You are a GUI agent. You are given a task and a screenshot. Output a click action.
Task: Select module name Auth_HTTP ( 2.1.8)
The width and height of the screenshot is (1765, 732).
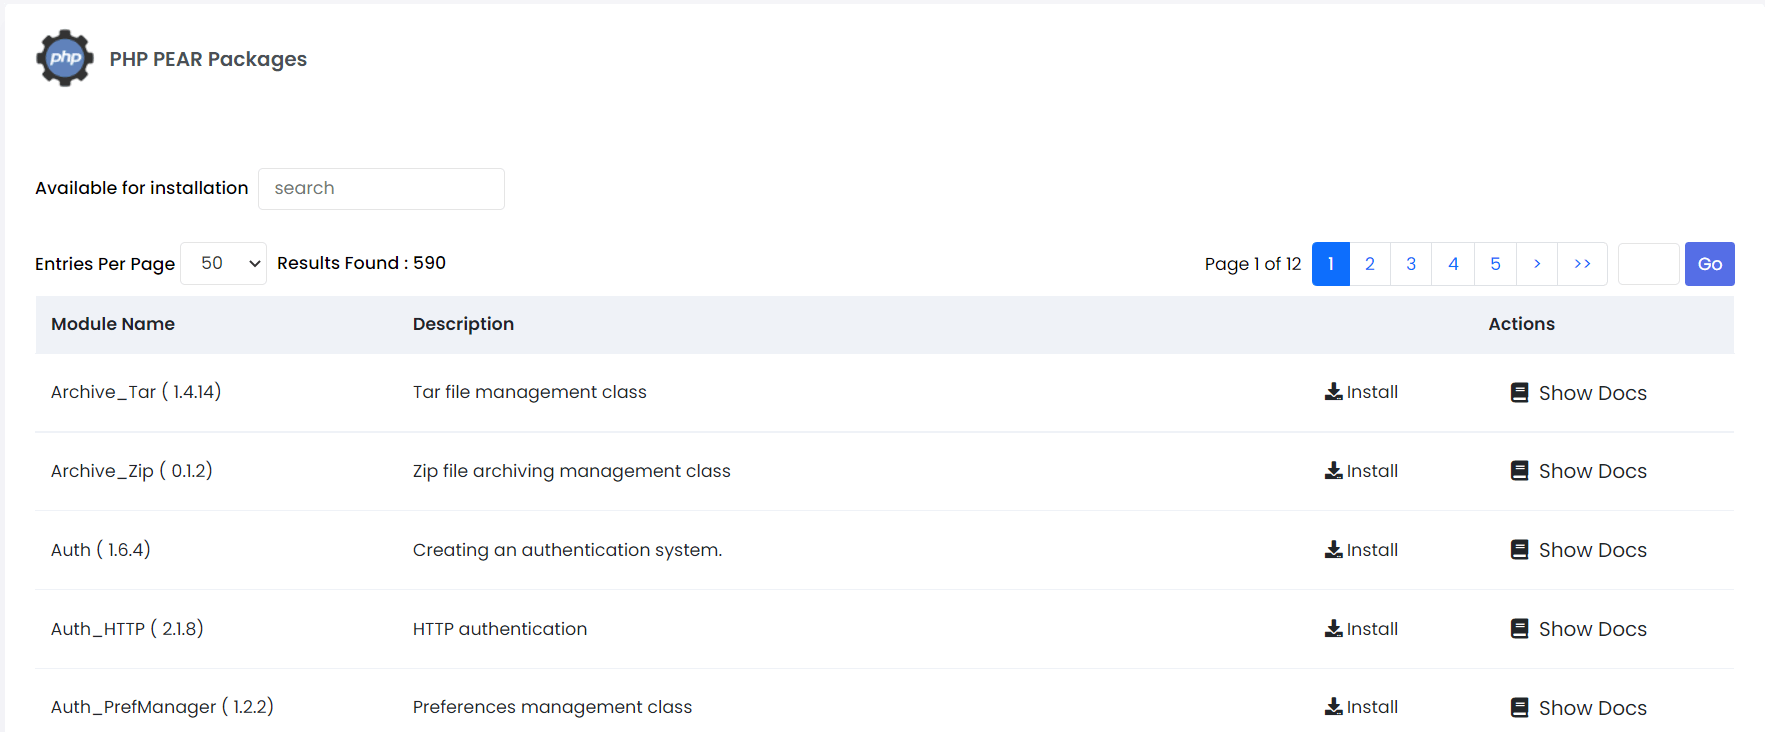point(127,629)
